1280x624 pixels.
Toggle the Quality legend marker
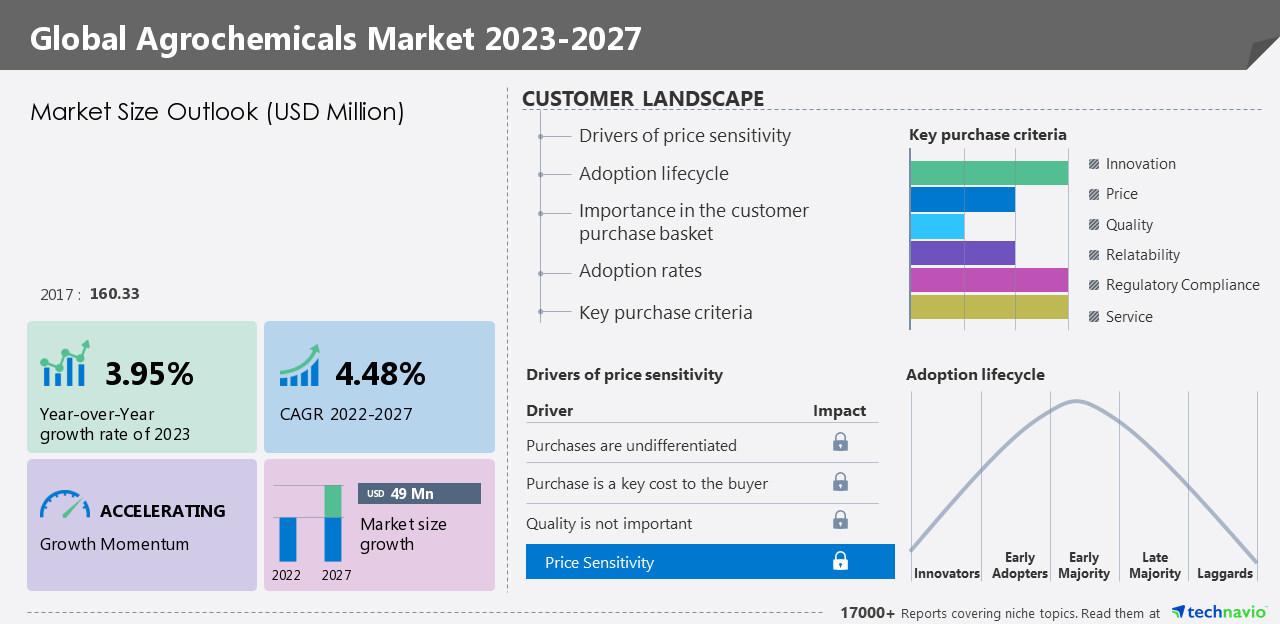[1094, 225]
